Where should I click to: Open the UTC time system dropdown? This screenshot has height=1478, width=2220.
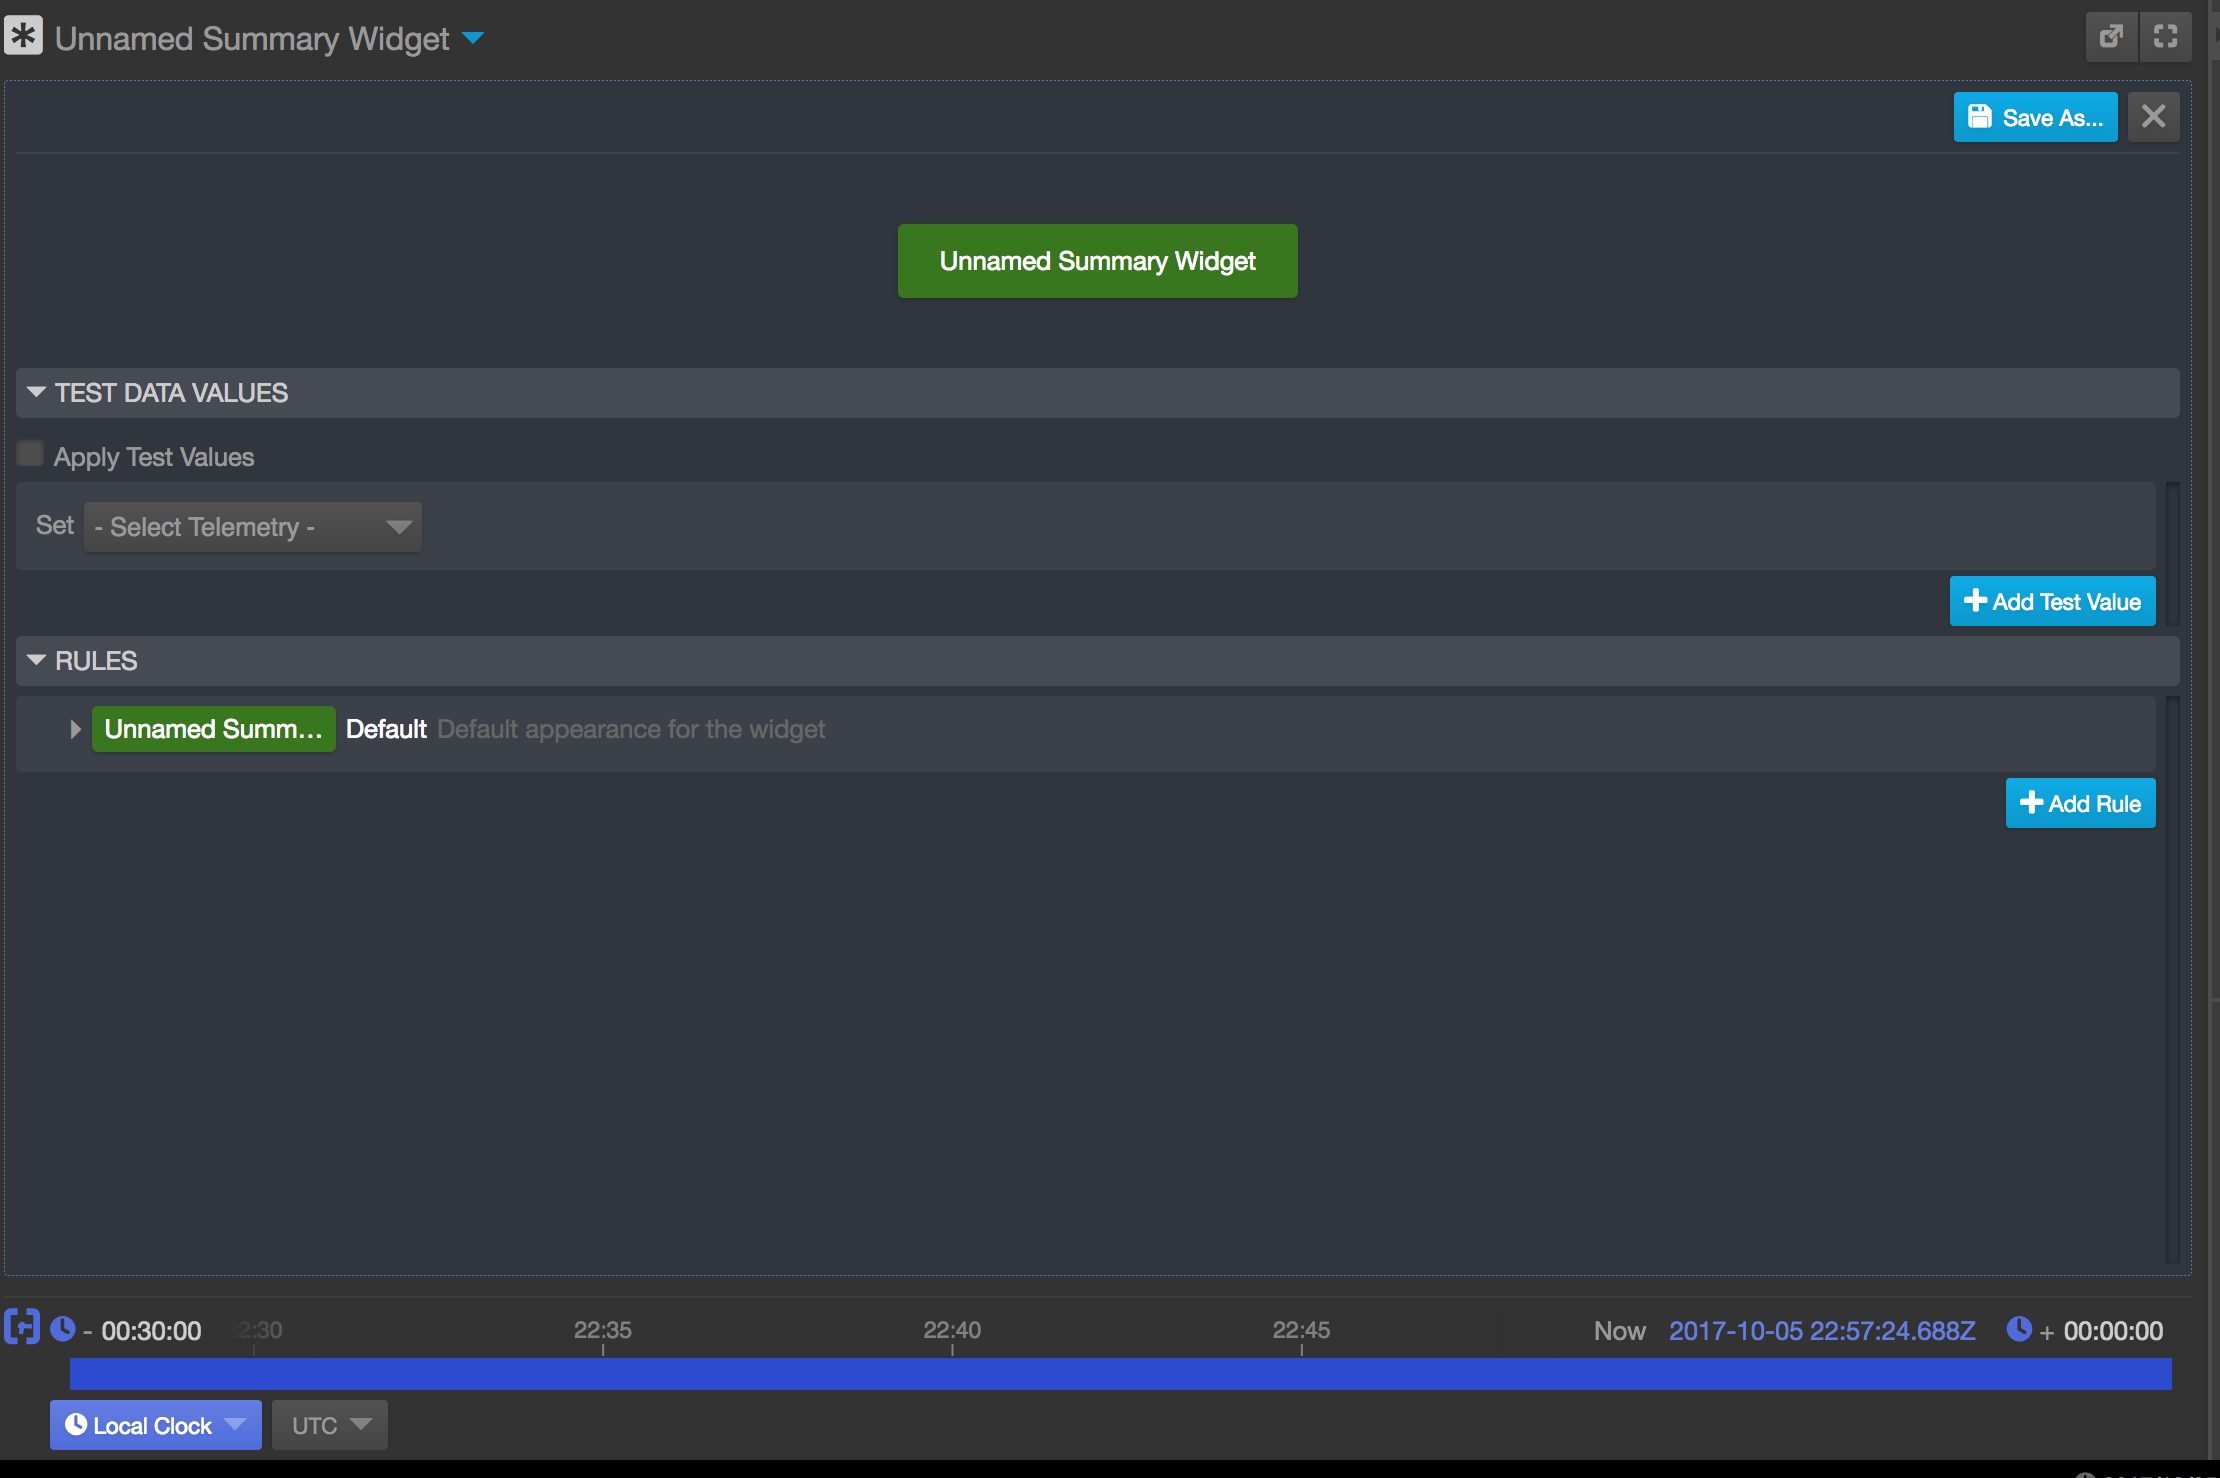click(x=329, y=1424)
